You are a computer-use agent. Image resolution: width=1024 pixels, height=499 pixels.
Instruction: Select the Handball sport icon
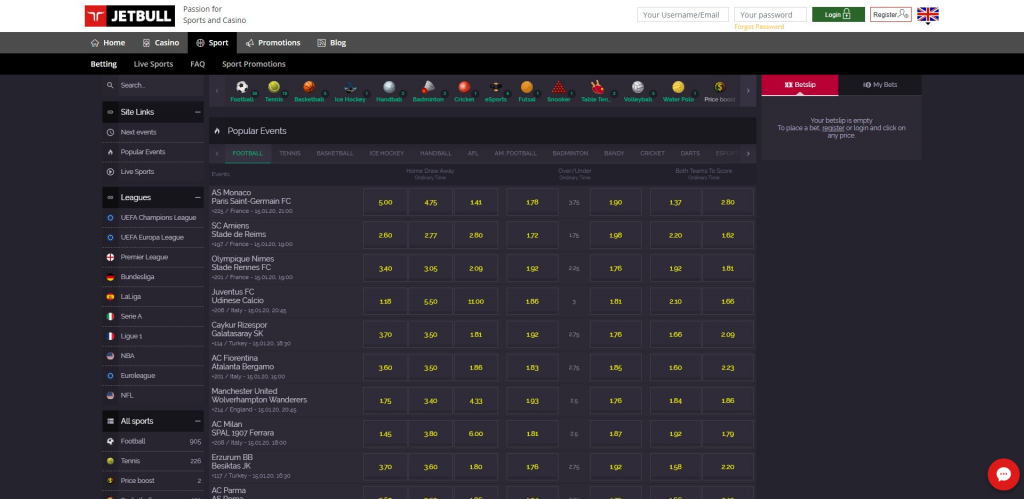click(389, 91)
